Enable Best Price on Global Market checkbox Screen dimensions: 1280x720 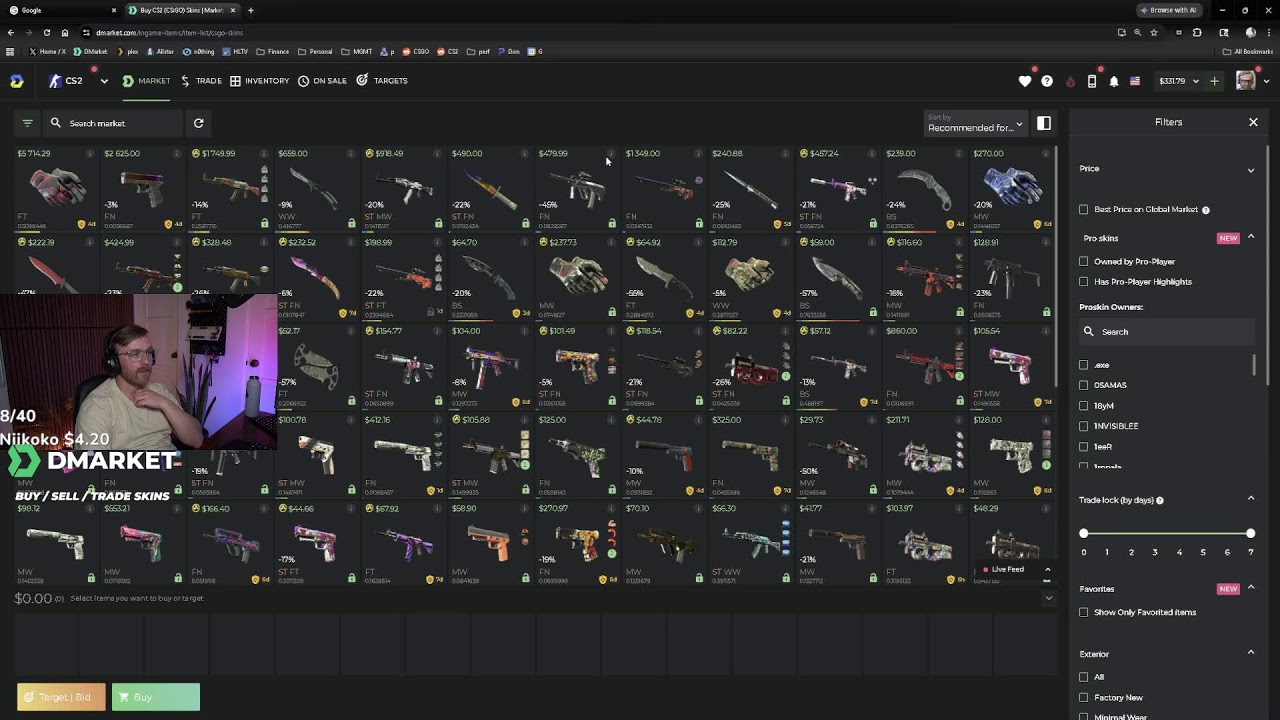(x=1084, y=210)
